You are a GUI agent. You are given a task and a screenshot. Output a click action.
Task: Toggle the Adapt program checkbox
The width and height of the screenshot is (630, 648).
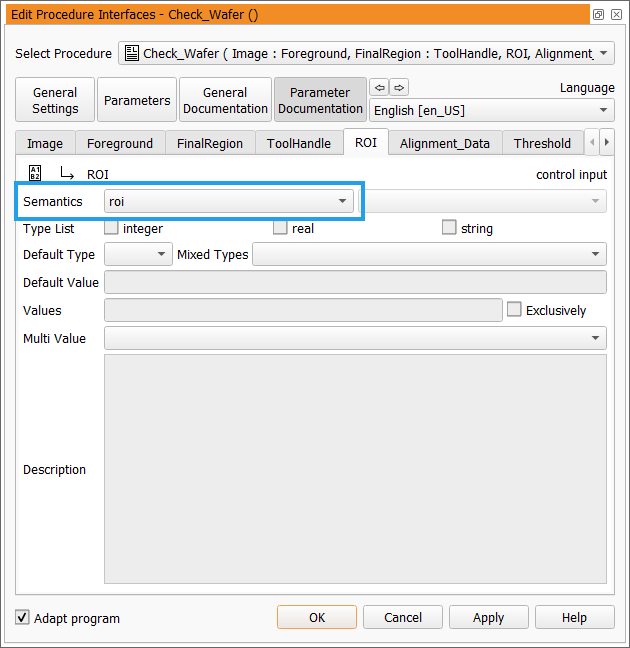point(23,617)
